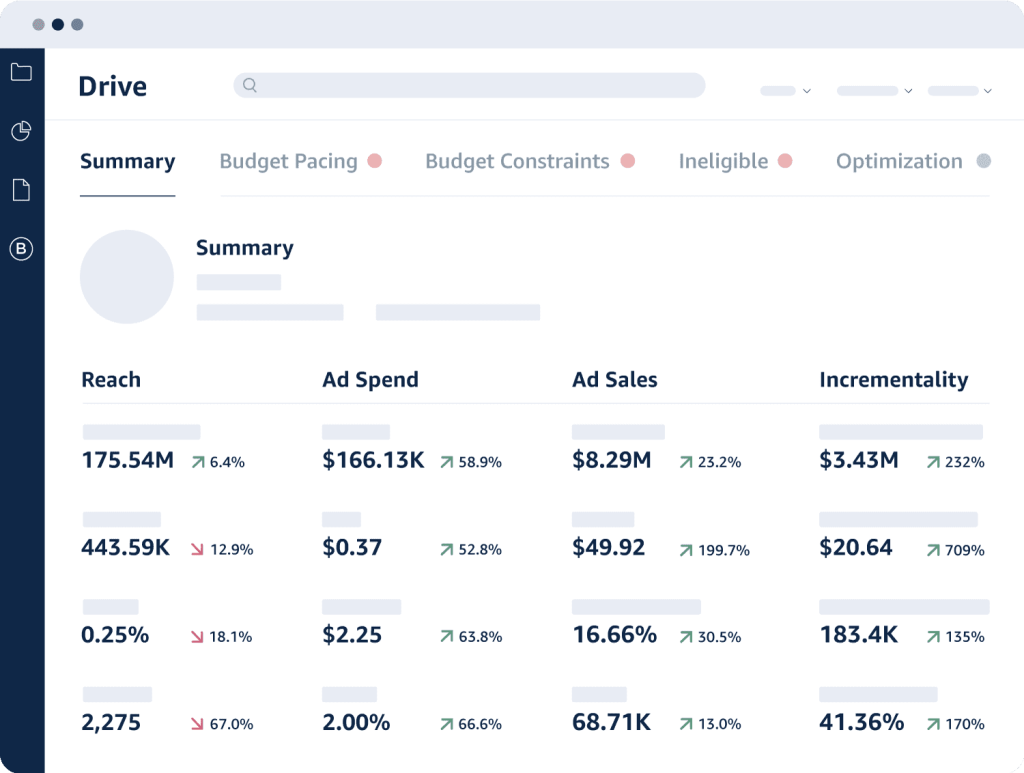Viewport: 1024px width, 773px height.
Task: Click the red dot beside Budget Constraints
Action: (628, 161)
